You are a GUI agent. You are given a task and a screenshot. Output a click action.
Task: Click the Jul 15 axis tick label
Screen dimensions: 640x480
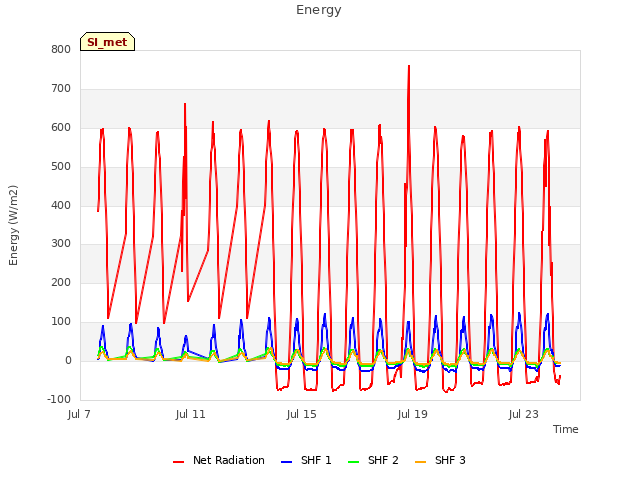(301, 415)
